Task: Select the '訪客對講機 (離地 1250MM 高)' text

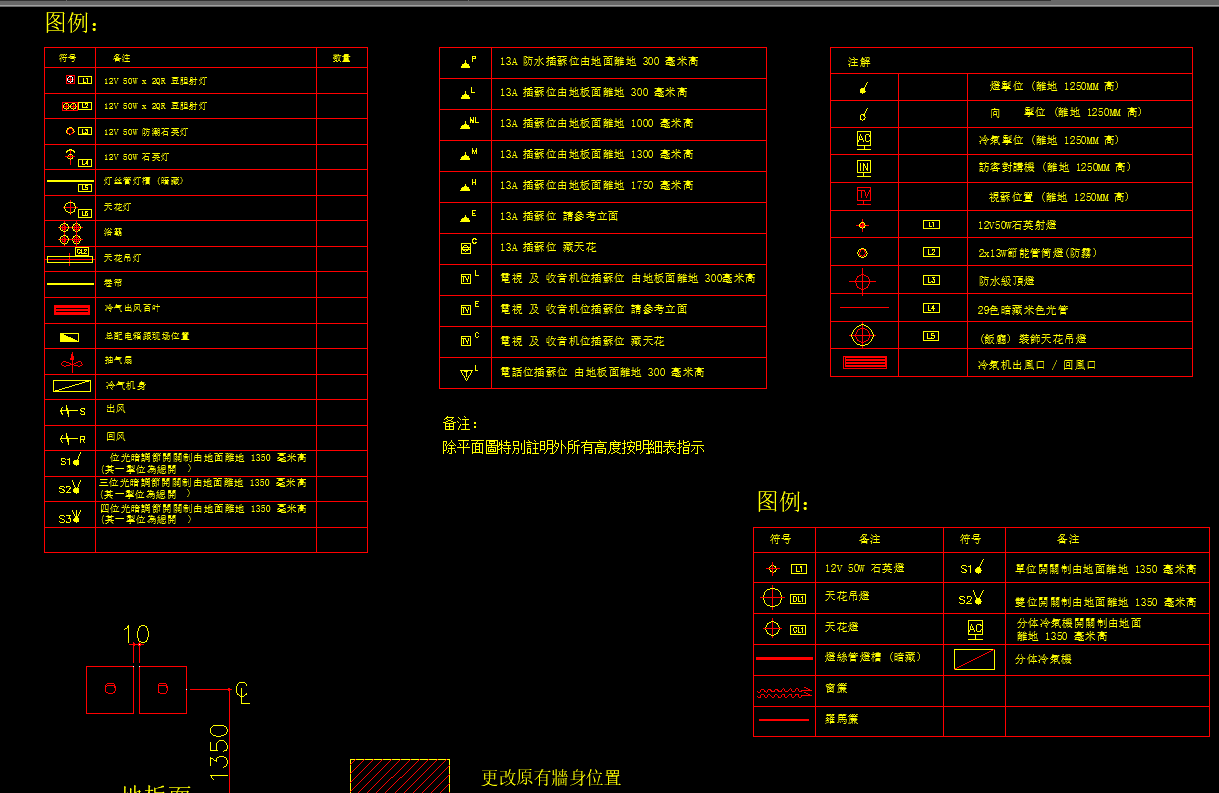Action: coord(1055,167)
